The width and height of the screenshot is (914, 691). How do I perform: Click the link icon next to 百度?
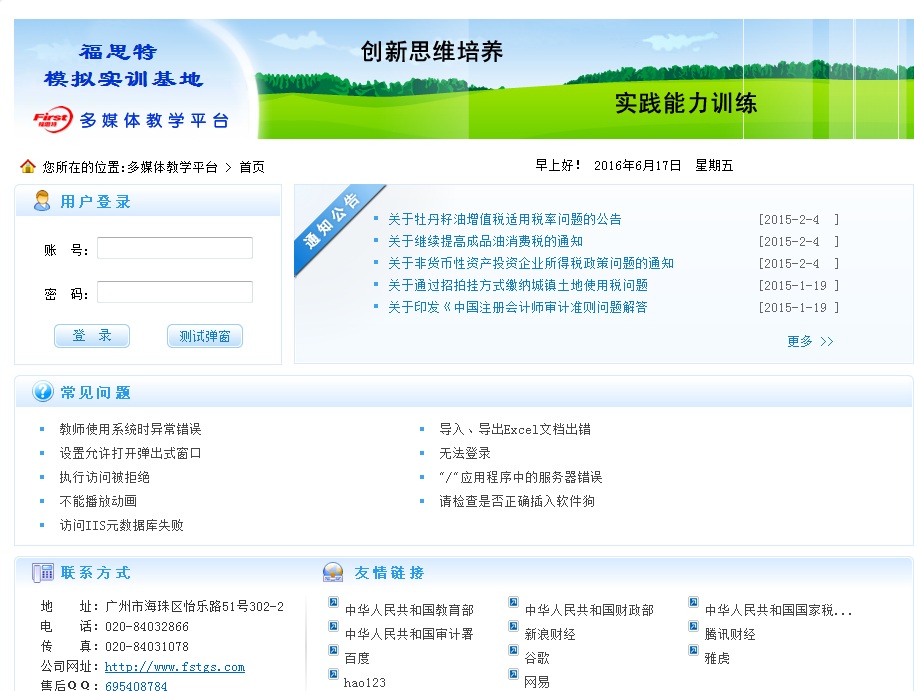pos(334,650)
